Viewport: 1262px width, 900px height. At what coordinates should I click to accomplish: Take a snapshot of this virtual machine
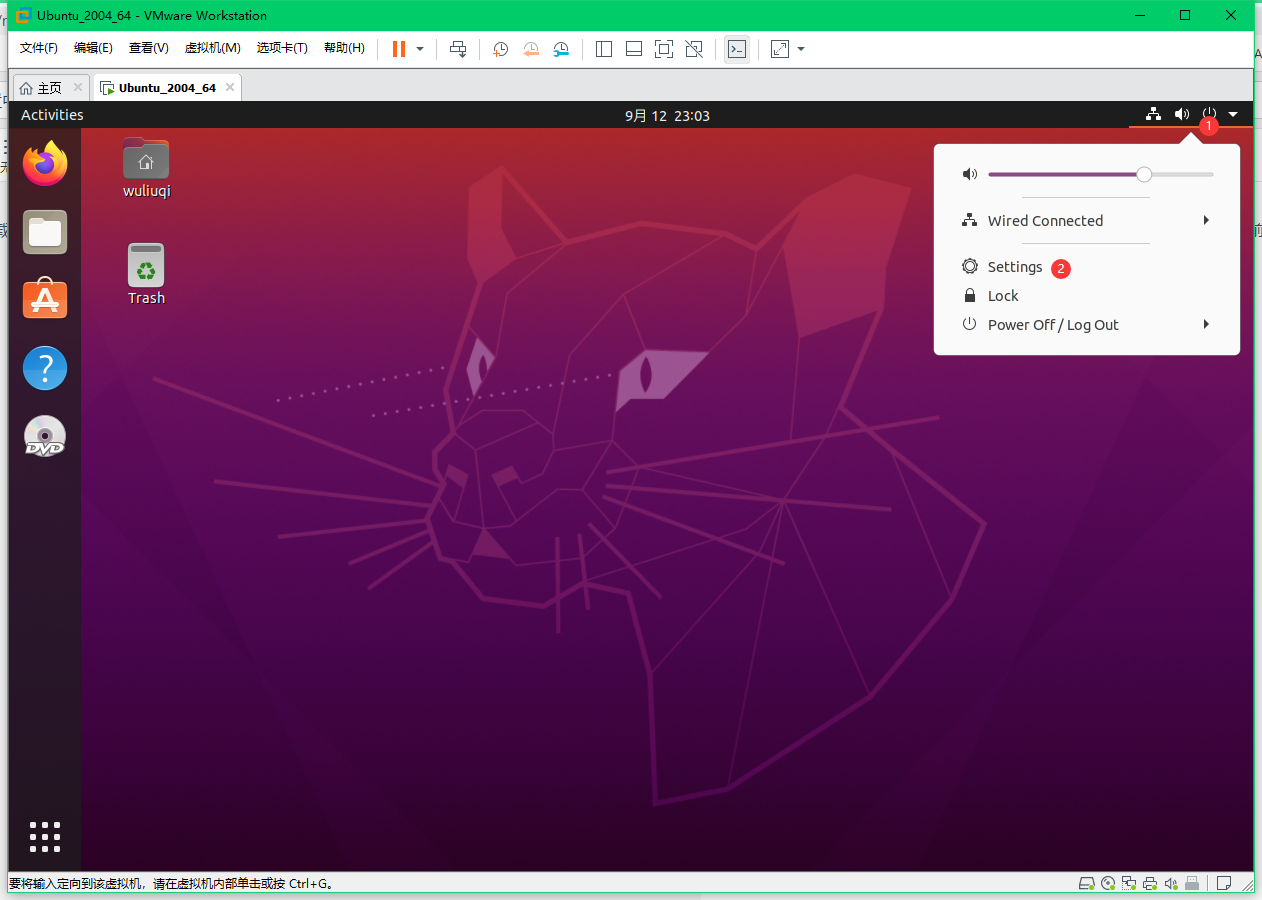[x=501, y=49]
